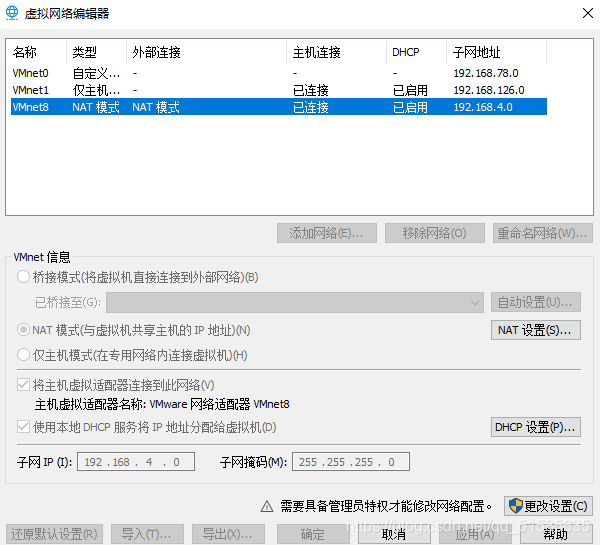Screen dimensions: 600x545
Task: Click the 取消 button
Action: pyautogui.click(x=394, y=534)
